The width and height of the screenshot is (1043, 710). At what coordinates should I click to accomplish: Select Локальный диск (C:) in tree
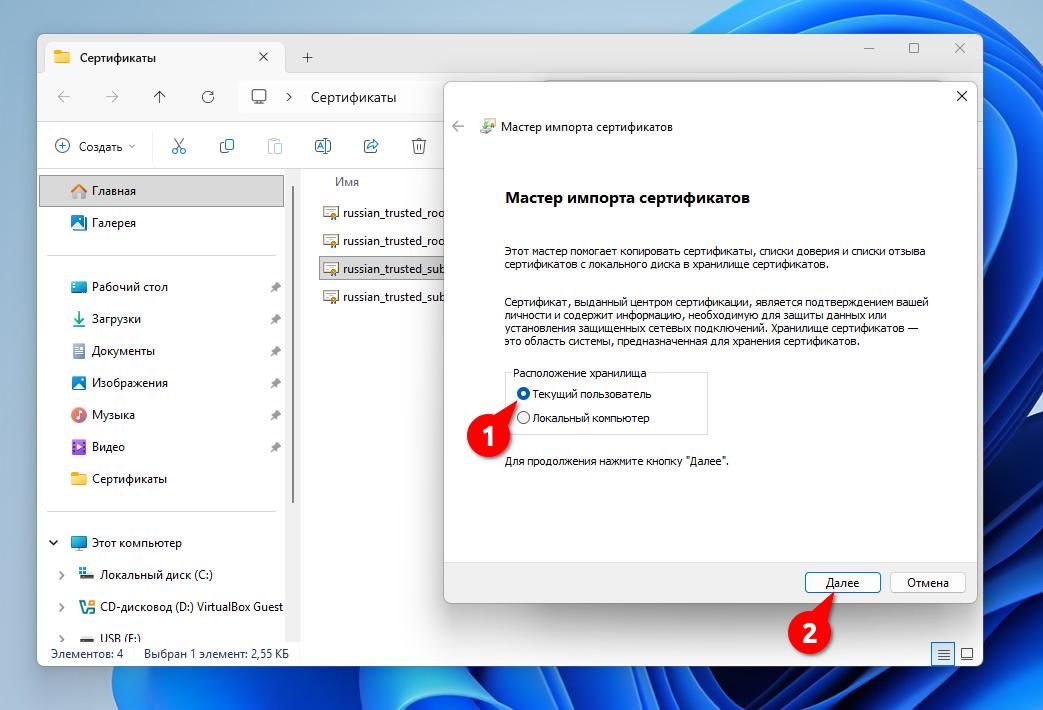click(156, 575)
